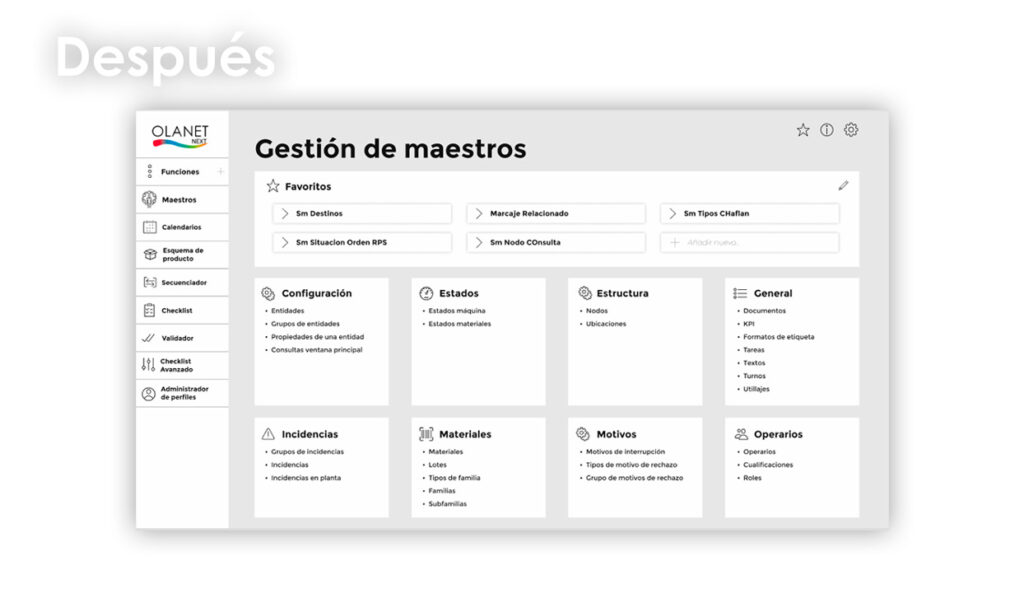
Task: Expand the Sm Tipos CHaflan chevron
Action: tap(673, 213)
